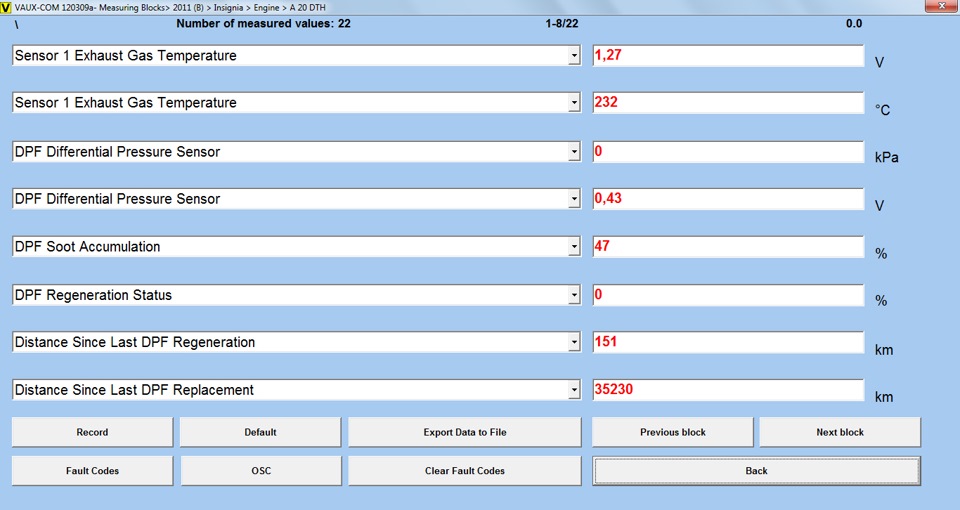Open Fault Codes
This screenshot has width=960, height=510.
tap(92, 471)
